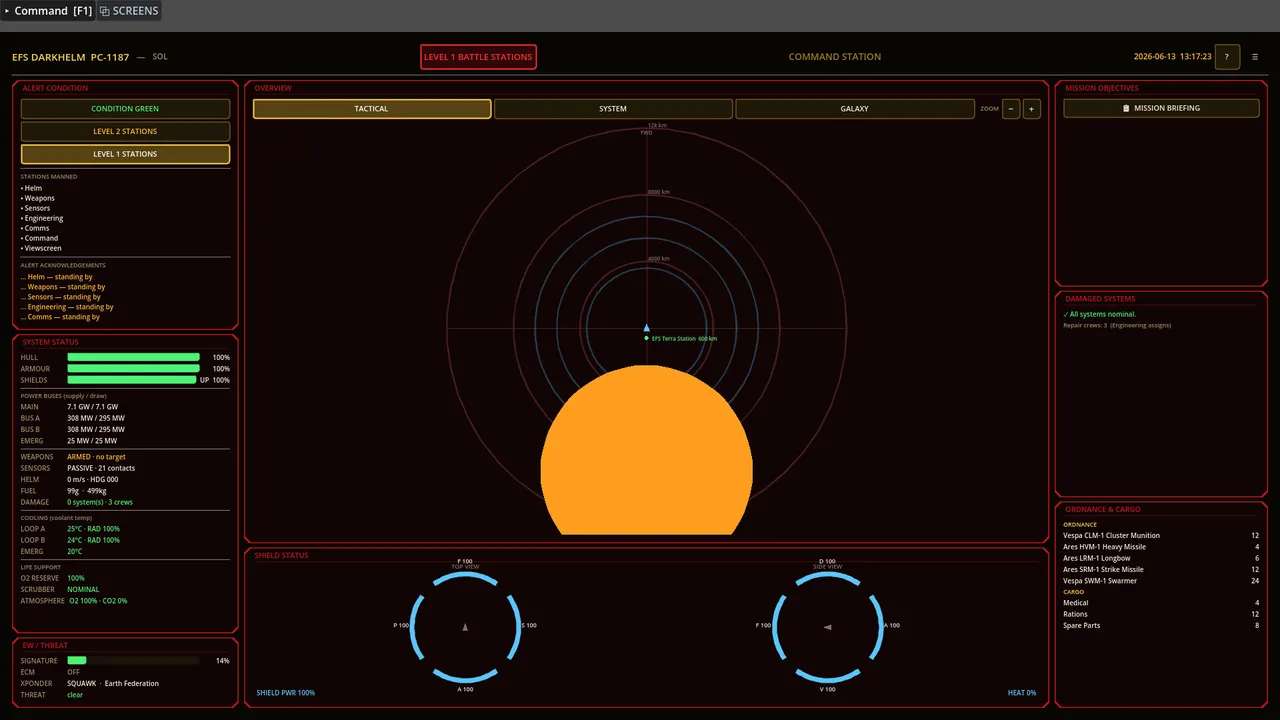
Task: Click the zoom out minus button
Action: click(1011, 109)
